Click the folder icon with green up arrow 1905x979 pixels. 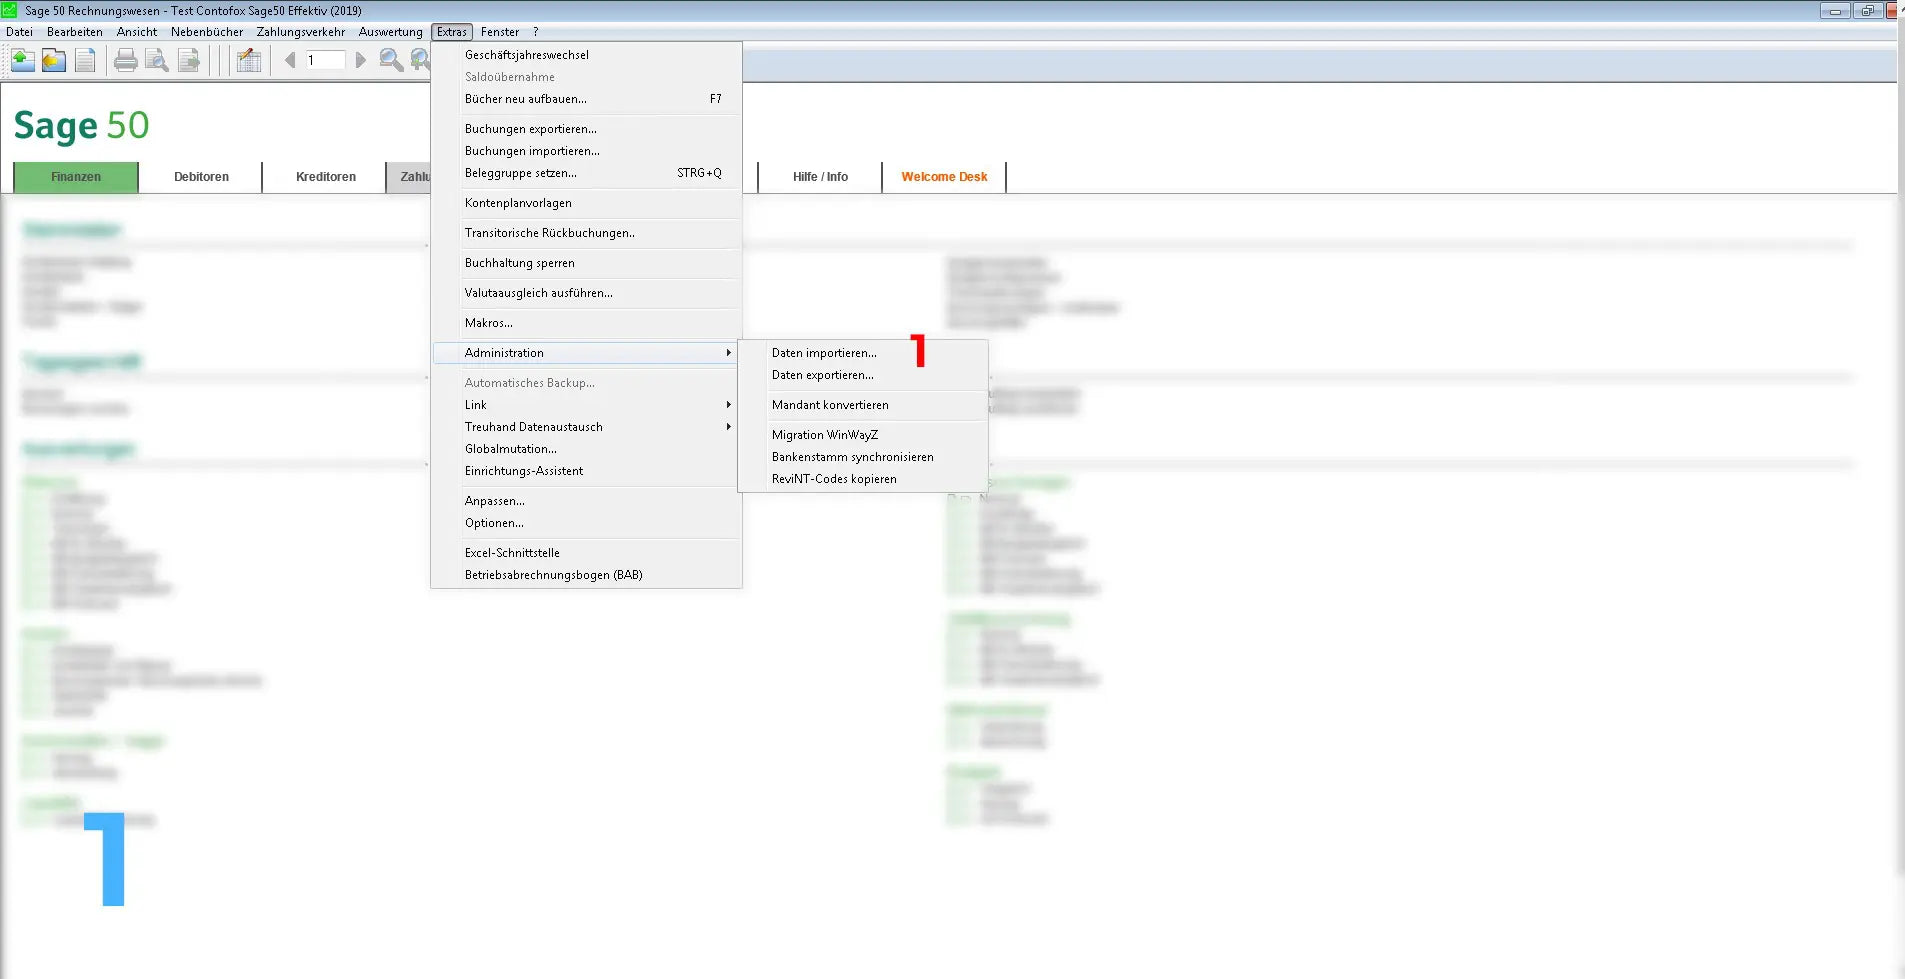pos(22,61)
